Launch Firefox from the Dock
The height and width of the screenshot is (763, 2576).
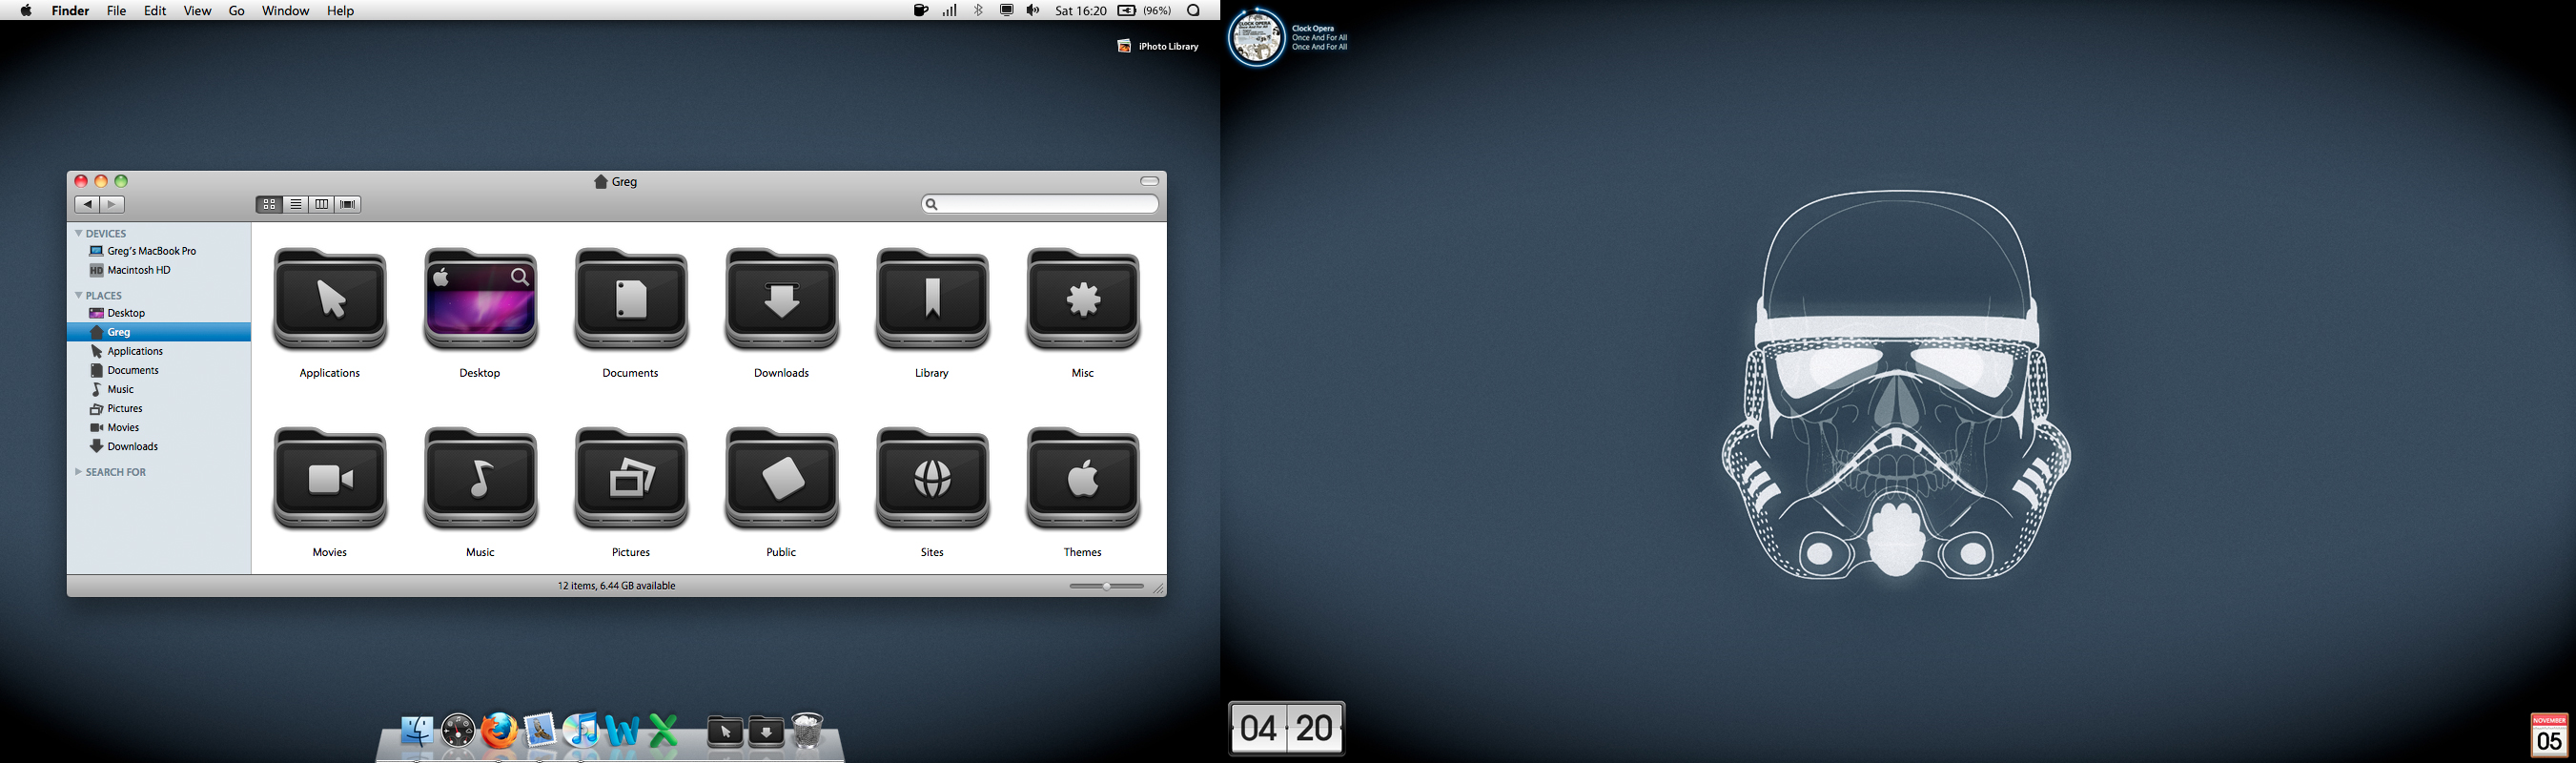499,731
